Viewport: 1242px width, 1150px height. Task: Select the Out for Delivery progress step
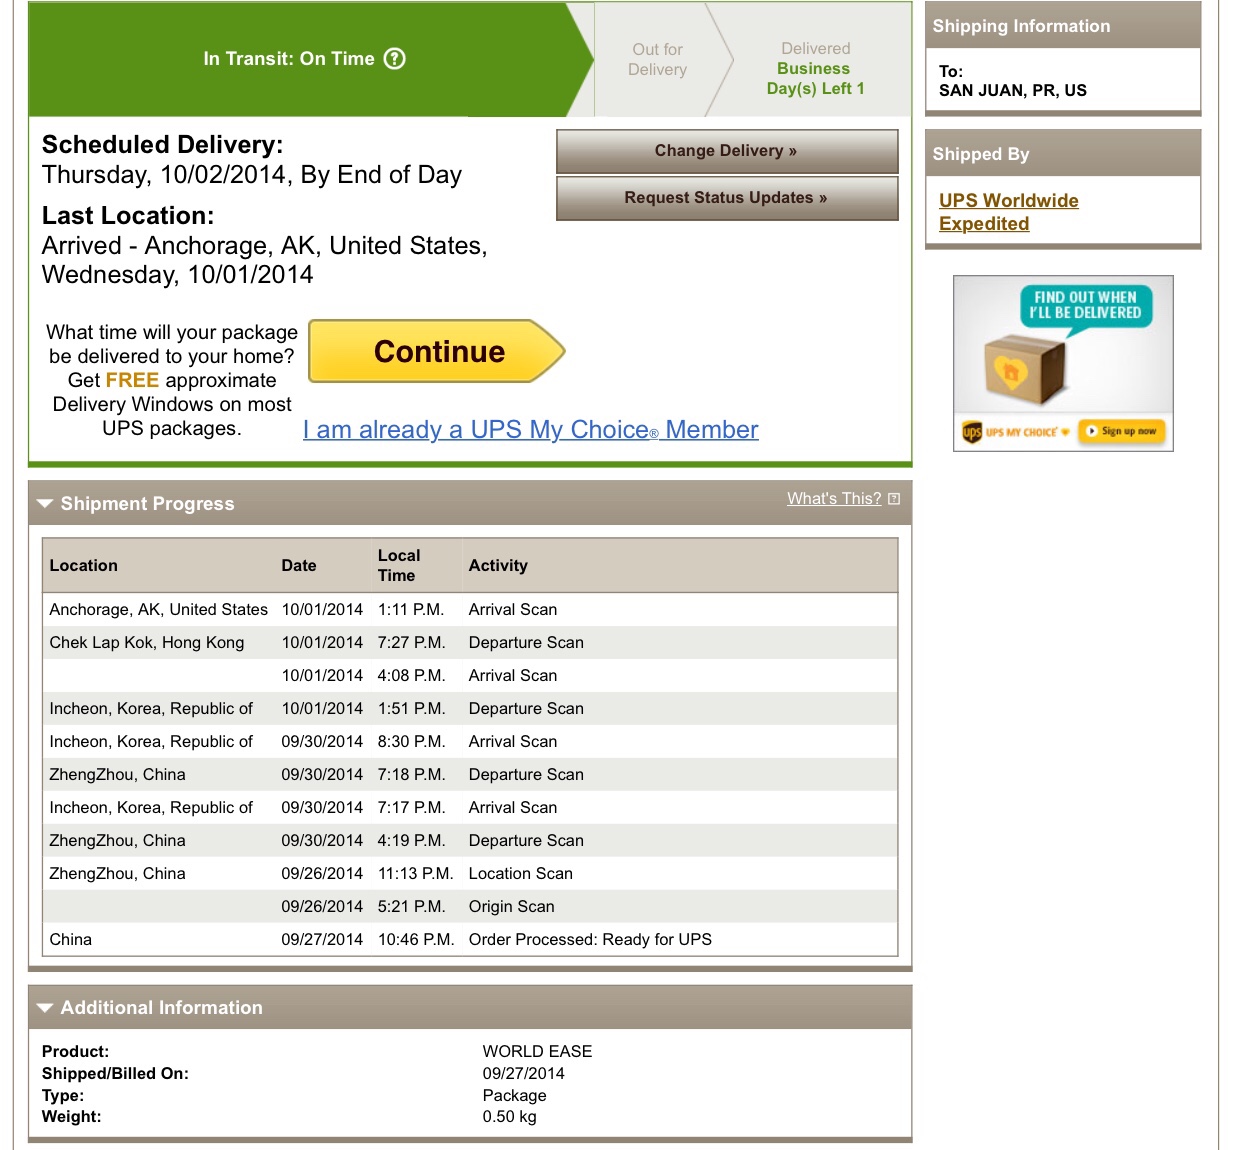coord(657,60)
